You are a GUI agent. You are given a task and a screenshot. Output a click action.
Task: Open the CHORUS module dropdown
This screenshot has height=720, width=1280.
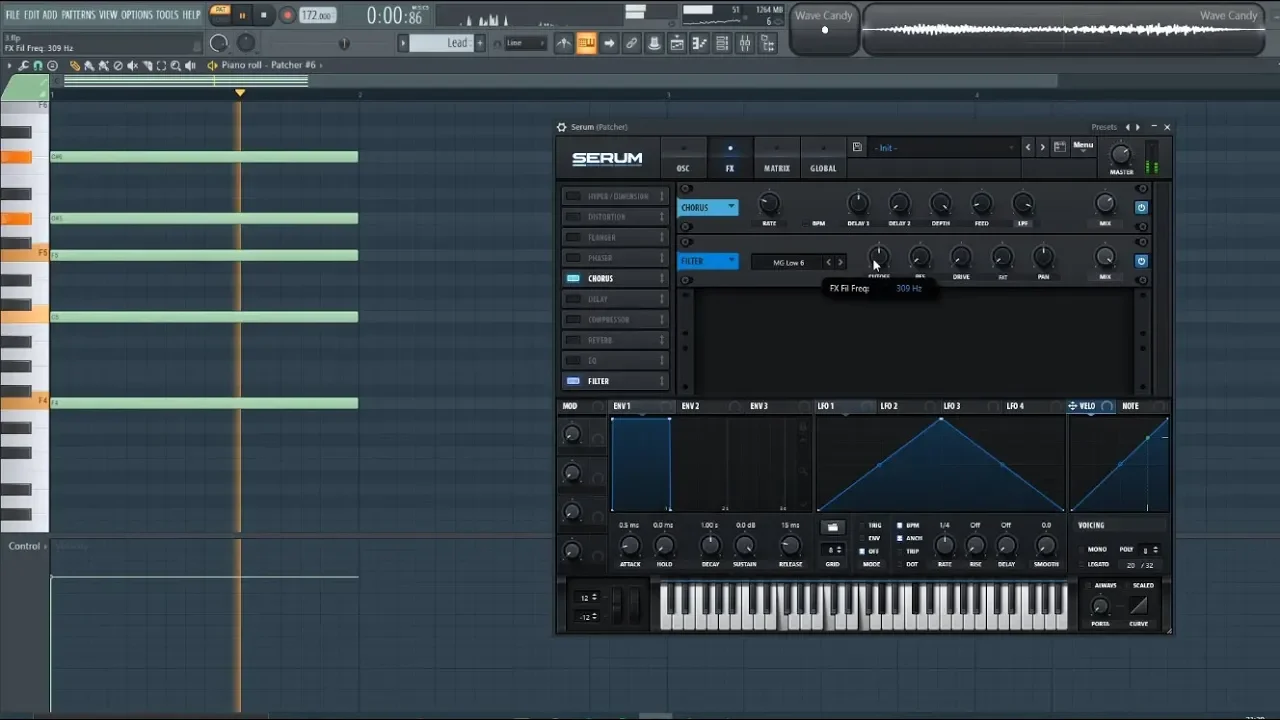(708, 208)
